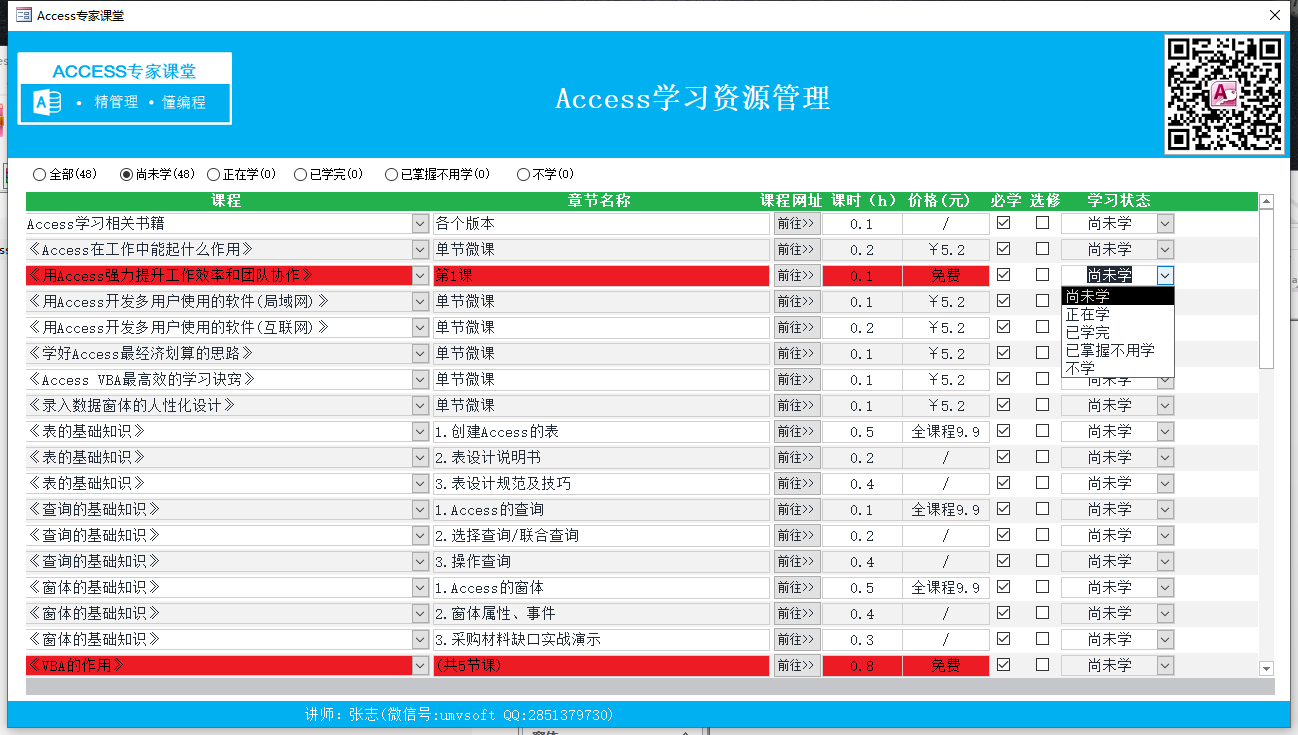The height and width of the screenshot is (735, 1298).
Task: Click 前往>> button for 各个版本 row
Action: (x=797, y=224)
